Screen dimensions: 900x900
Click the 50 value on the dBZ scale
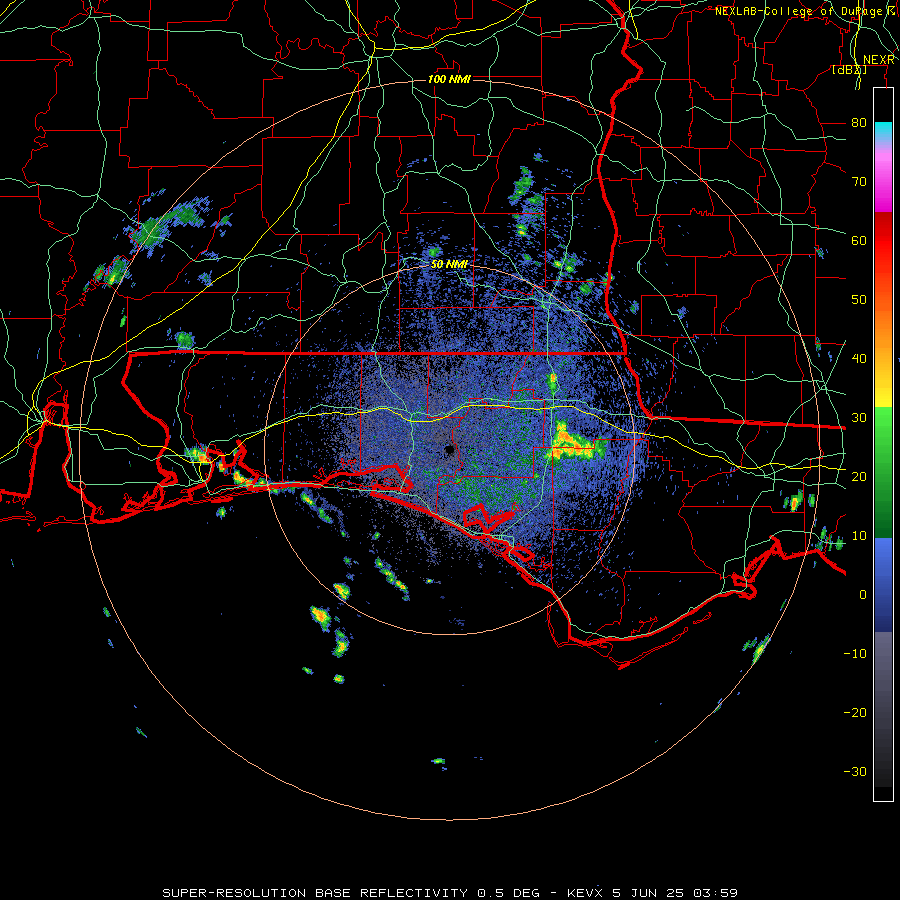(x=859, y=300)
